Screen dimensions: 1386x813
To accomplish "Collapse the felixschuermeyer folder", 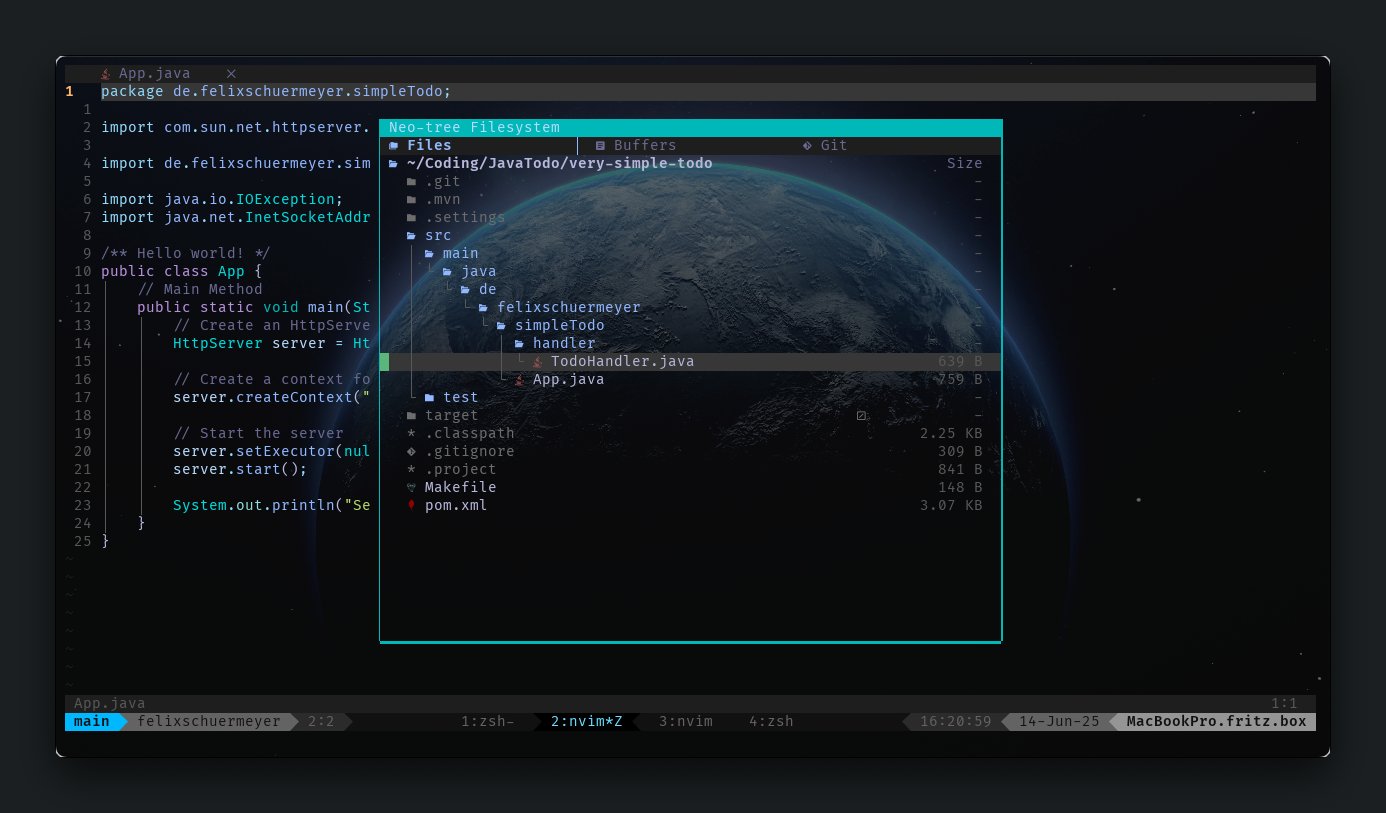I will point(569,307).
